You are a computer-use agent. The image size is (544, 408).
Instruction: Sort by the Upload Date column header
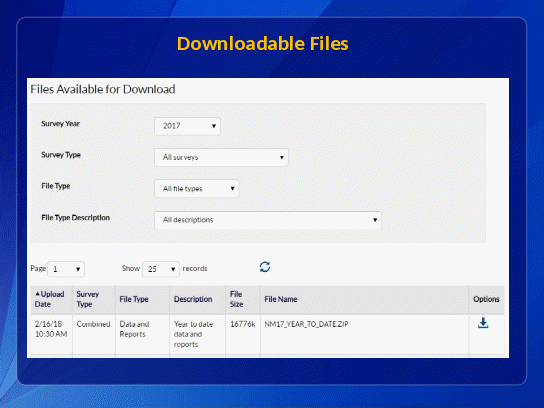51,299
